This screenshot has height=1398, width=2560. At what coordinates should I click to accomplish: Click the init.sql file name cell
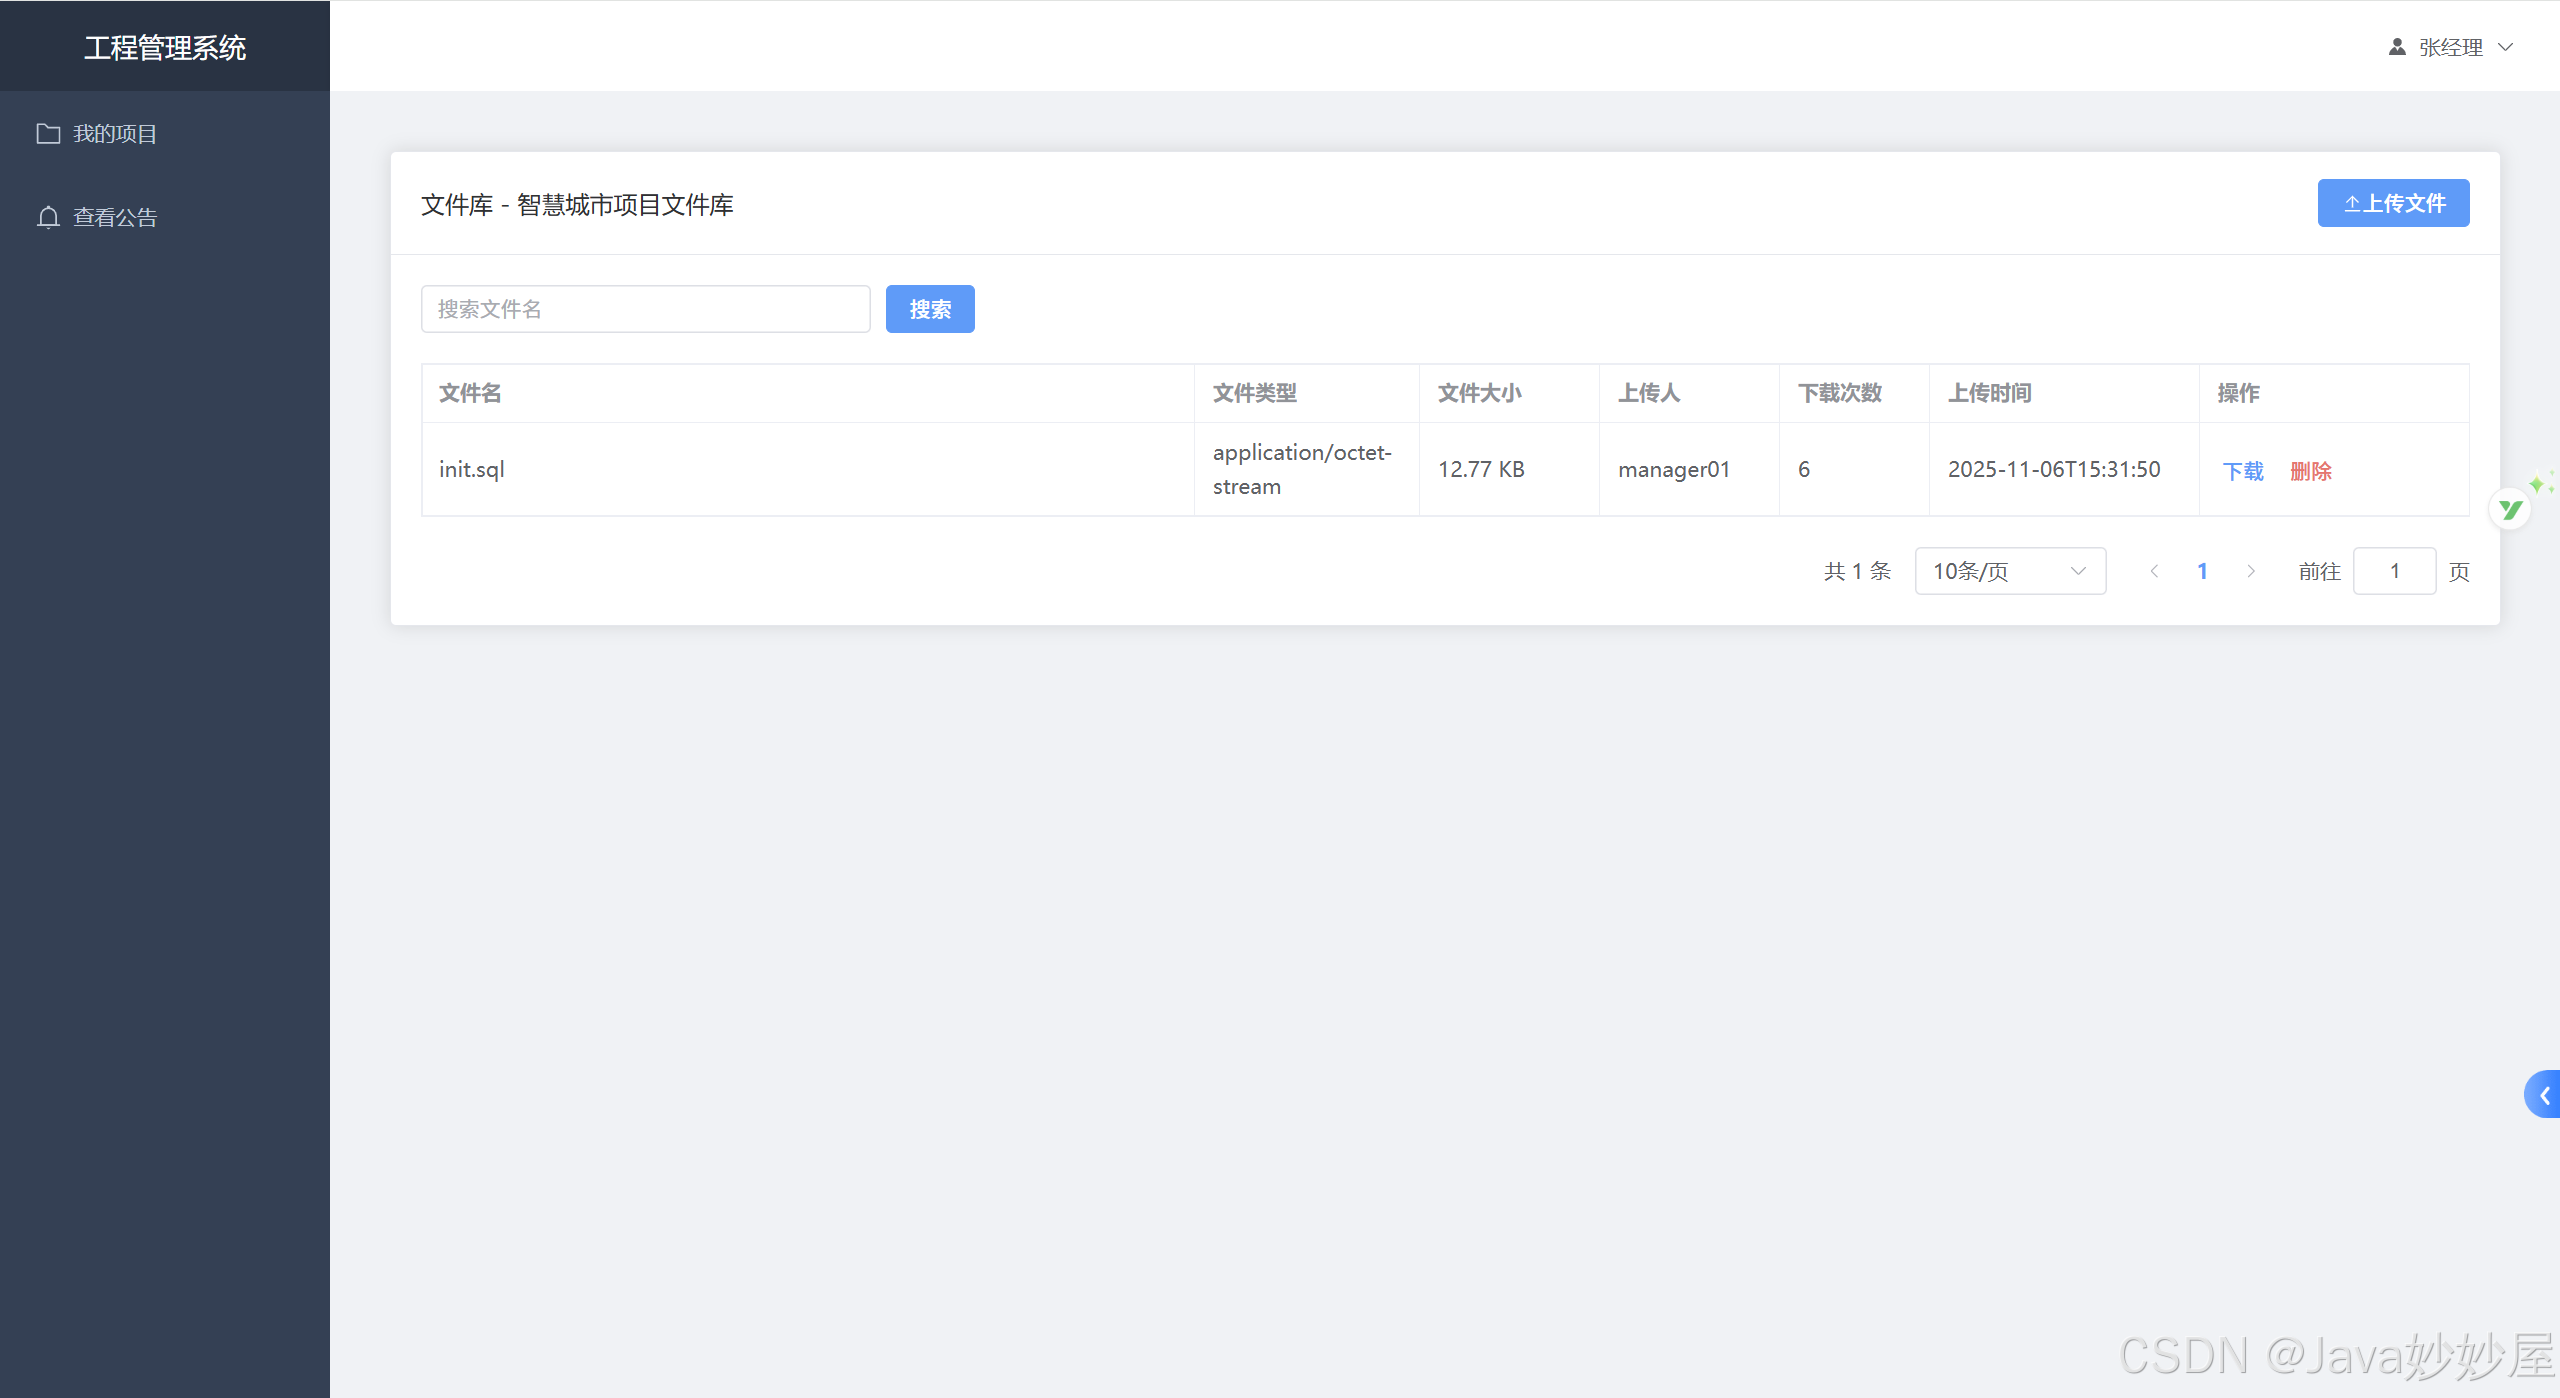[x=808, y=469]
